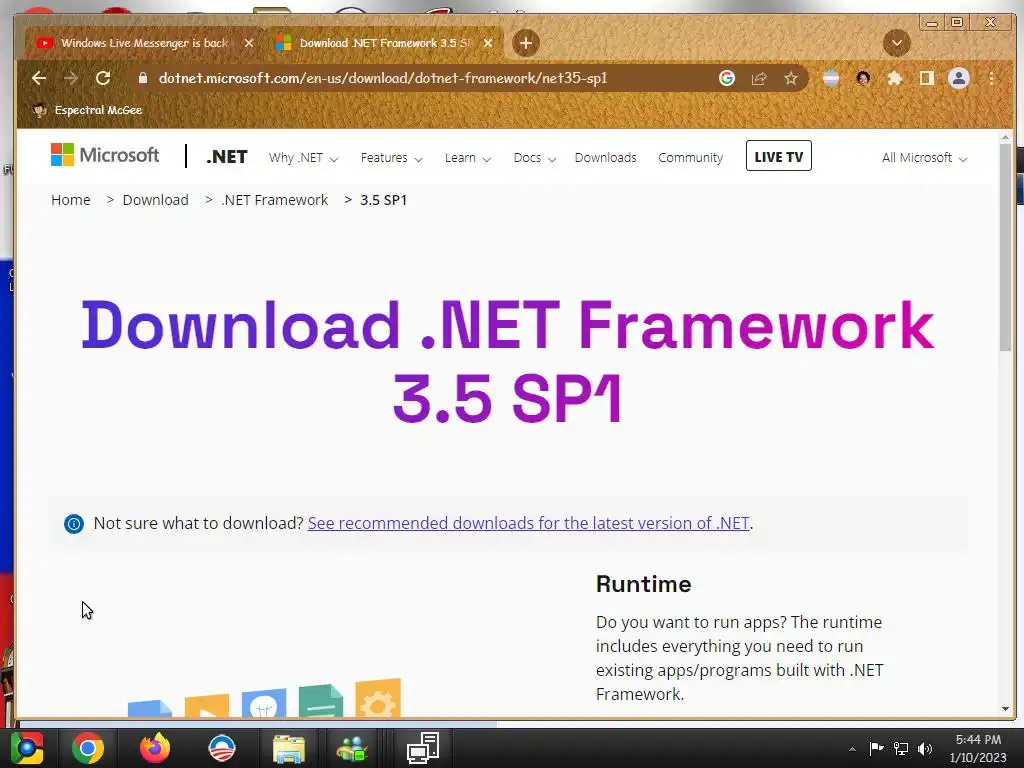This screenshot has width=1024, height=768.
Task: Close the Download .NET Framework tab
Action: 488,43
